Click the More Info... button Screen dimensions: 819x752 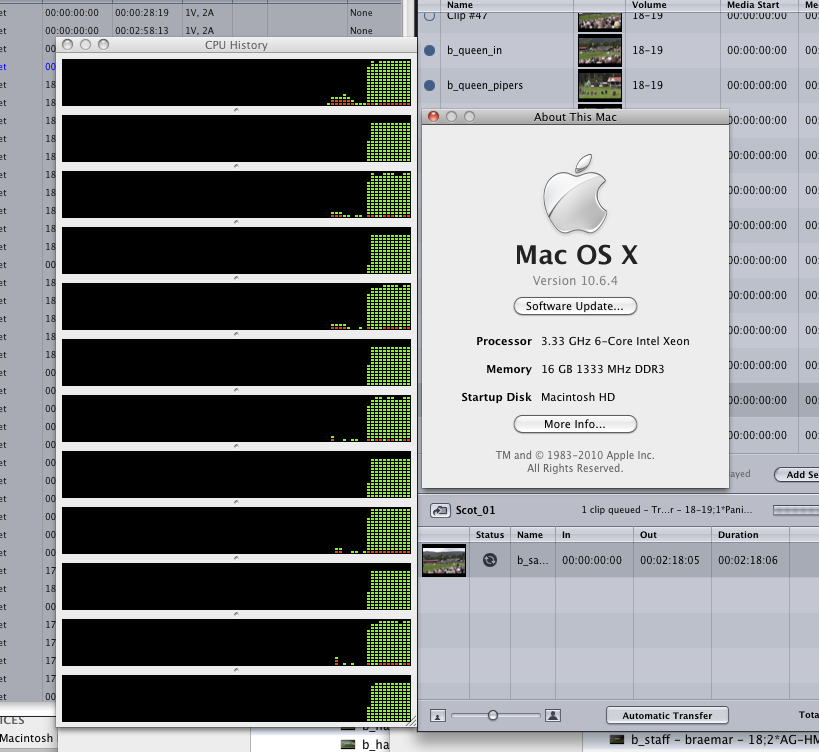click(x=575, y=424)
